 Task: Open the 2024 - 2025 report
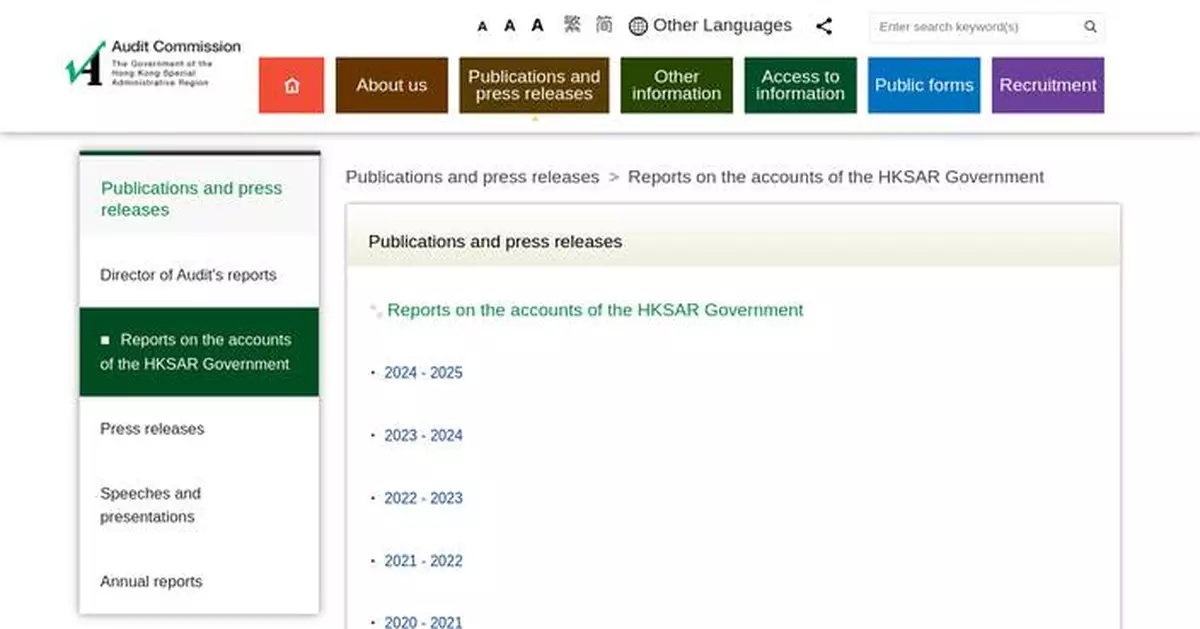(423, 373)
